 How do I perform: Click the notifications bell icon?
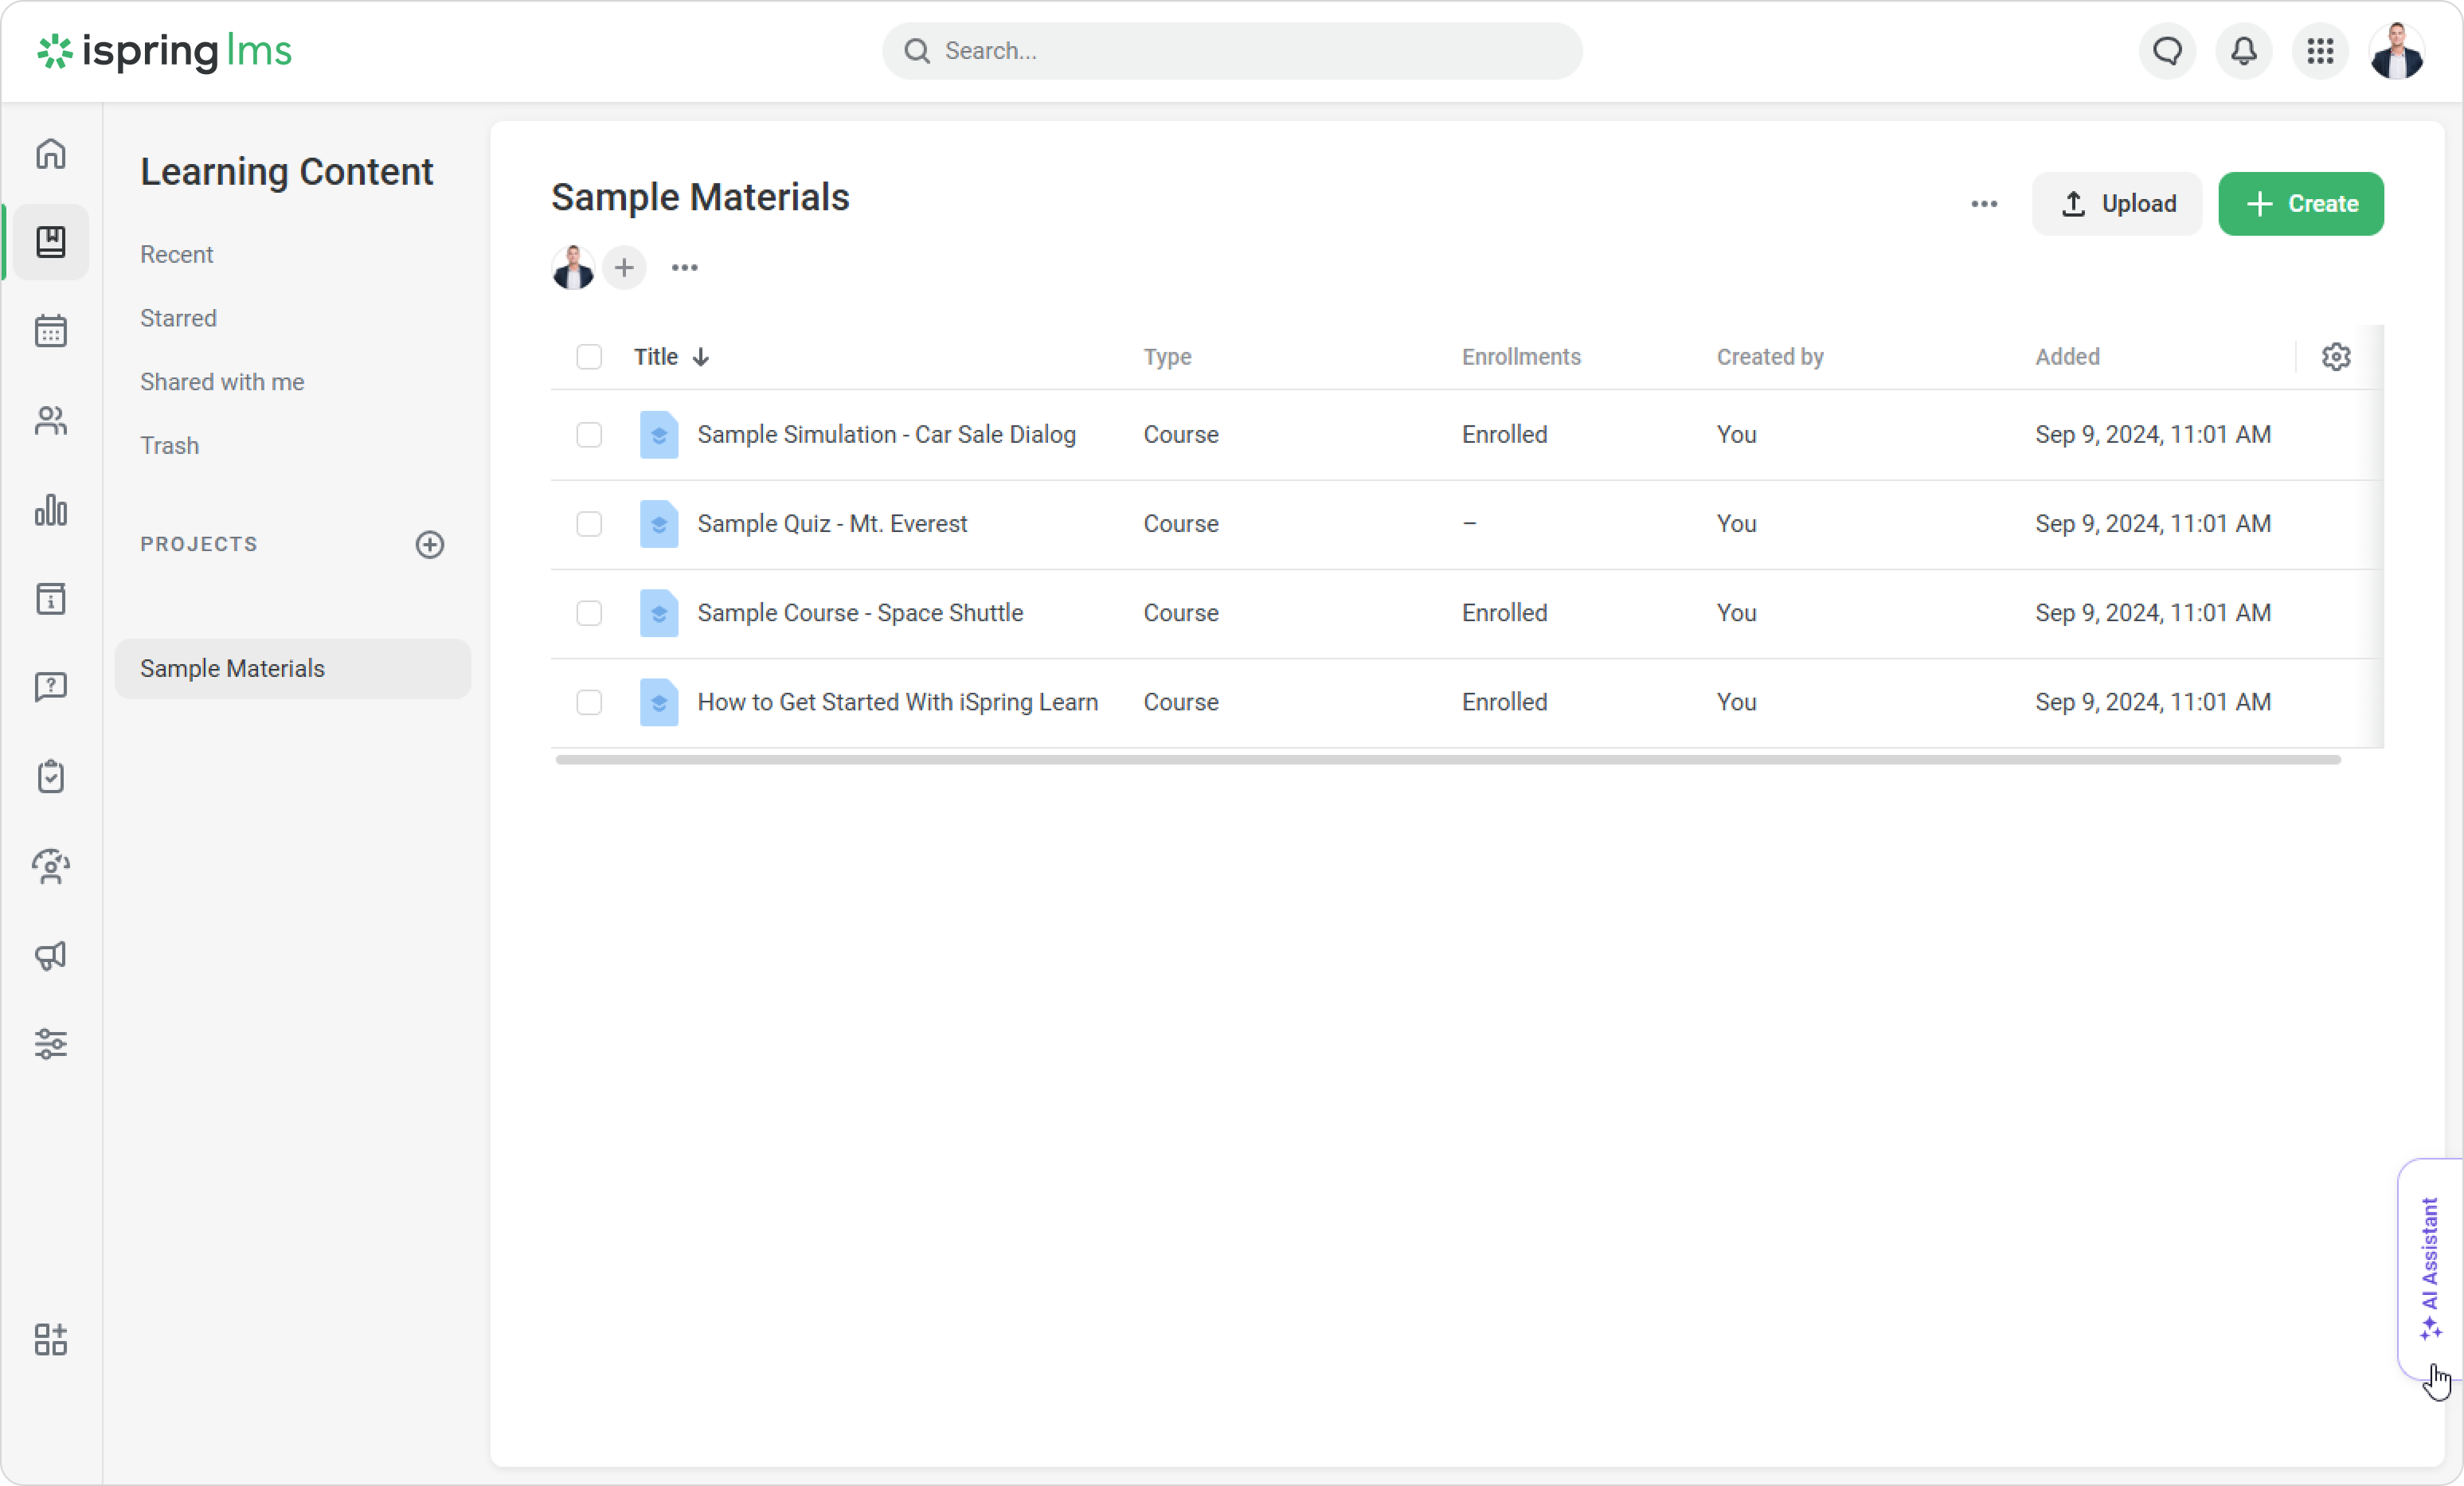[2244, 51]
